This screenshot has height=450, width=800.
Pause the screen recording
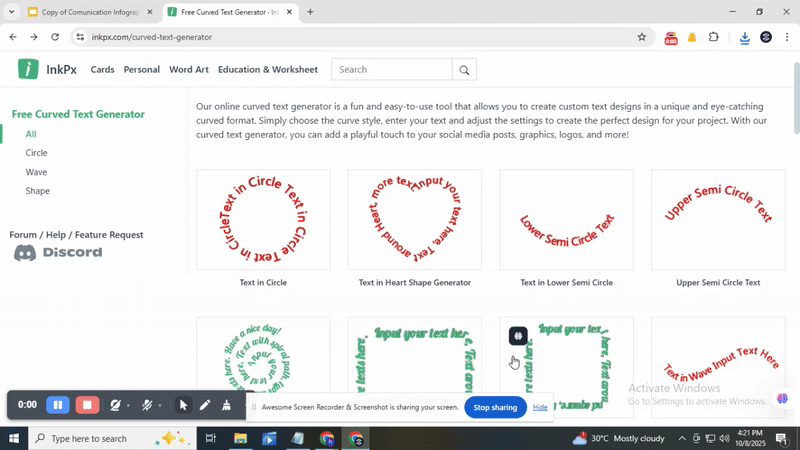(58, 405)
